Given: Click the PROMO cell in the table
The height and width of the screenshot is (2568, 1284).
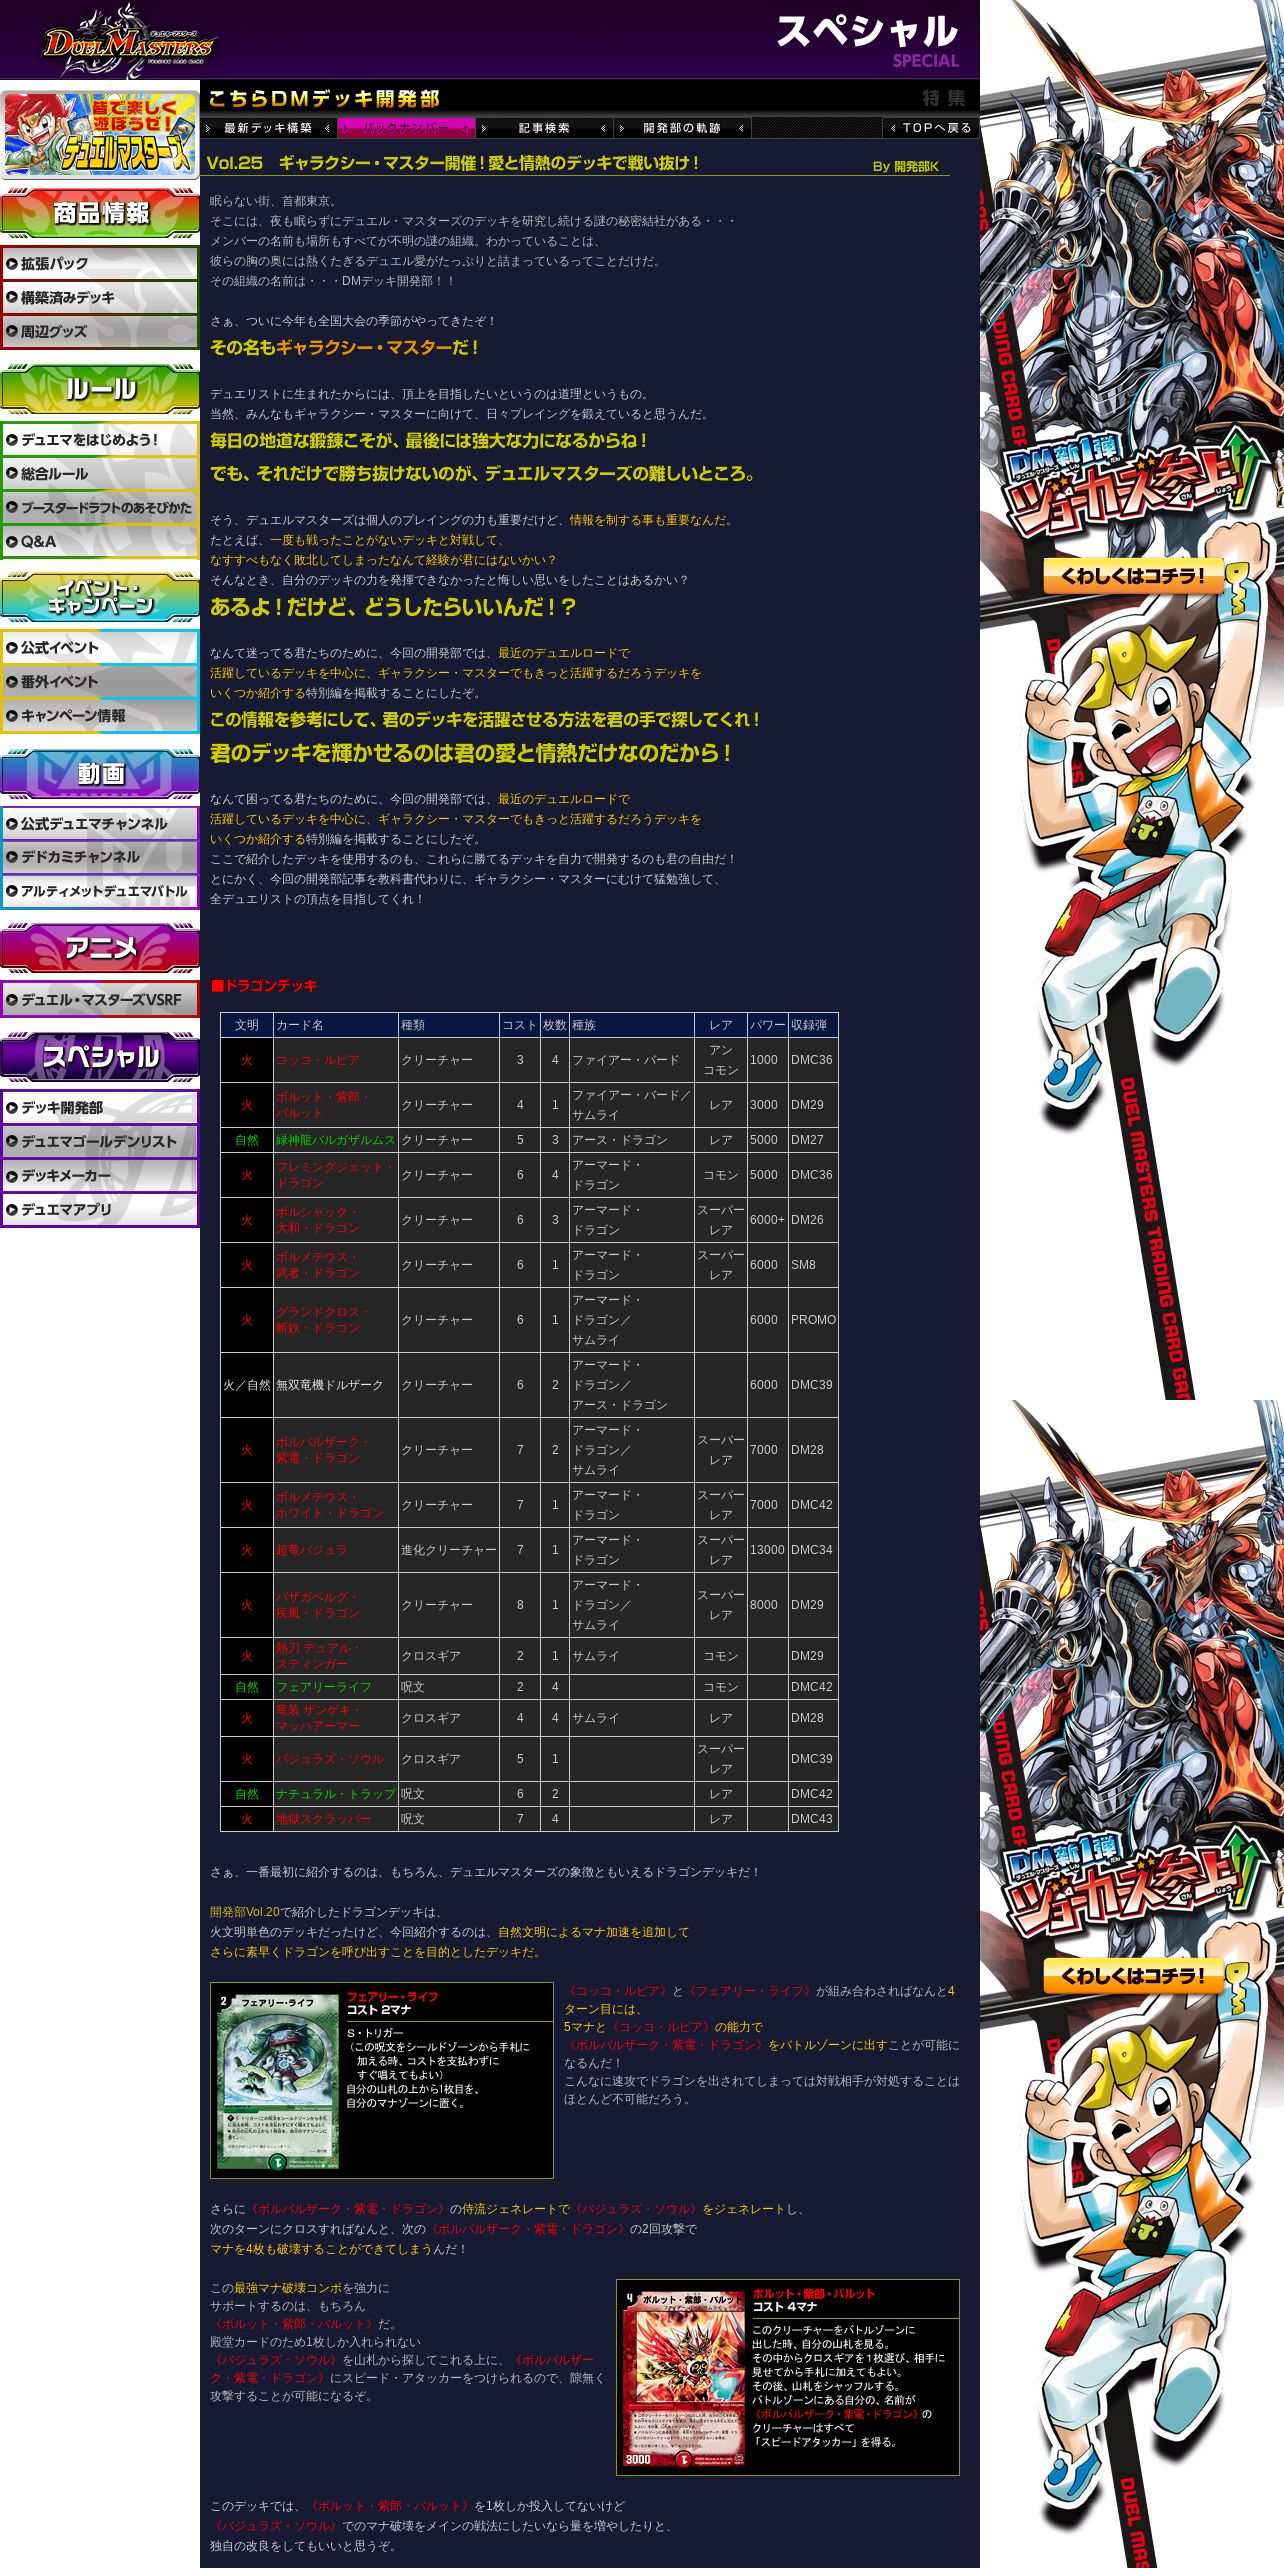Looking at the screenshot, I should pos(813,1320).
